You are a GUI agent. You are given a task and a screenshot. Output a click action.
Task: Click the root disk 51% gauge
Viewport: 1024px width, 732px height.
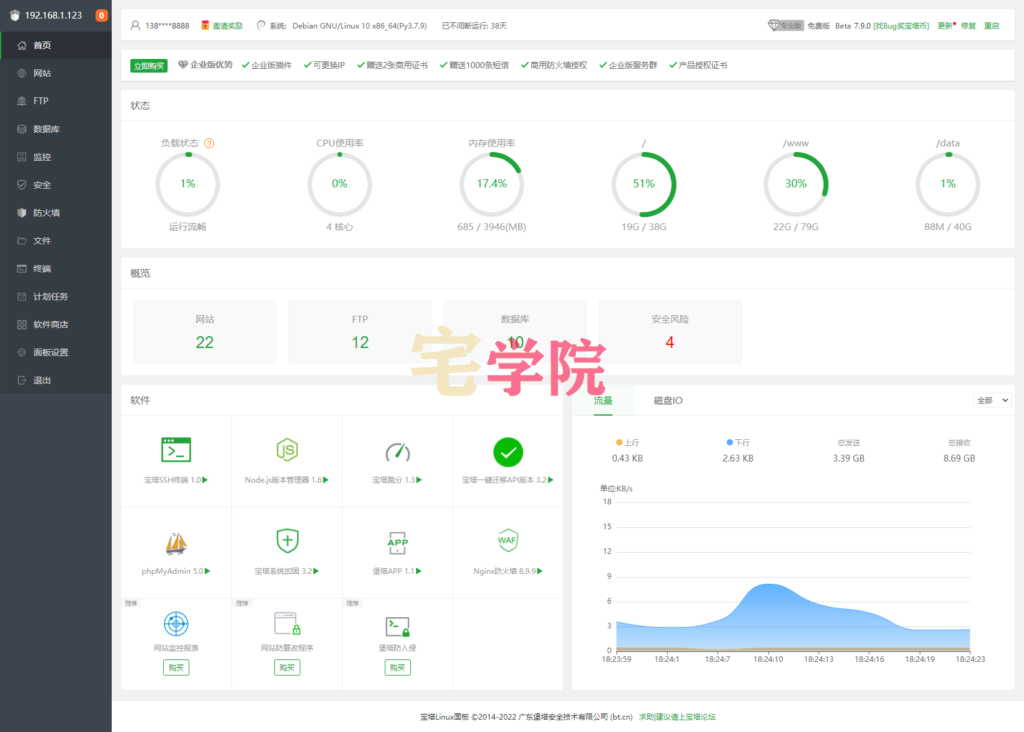coord(644,184)
